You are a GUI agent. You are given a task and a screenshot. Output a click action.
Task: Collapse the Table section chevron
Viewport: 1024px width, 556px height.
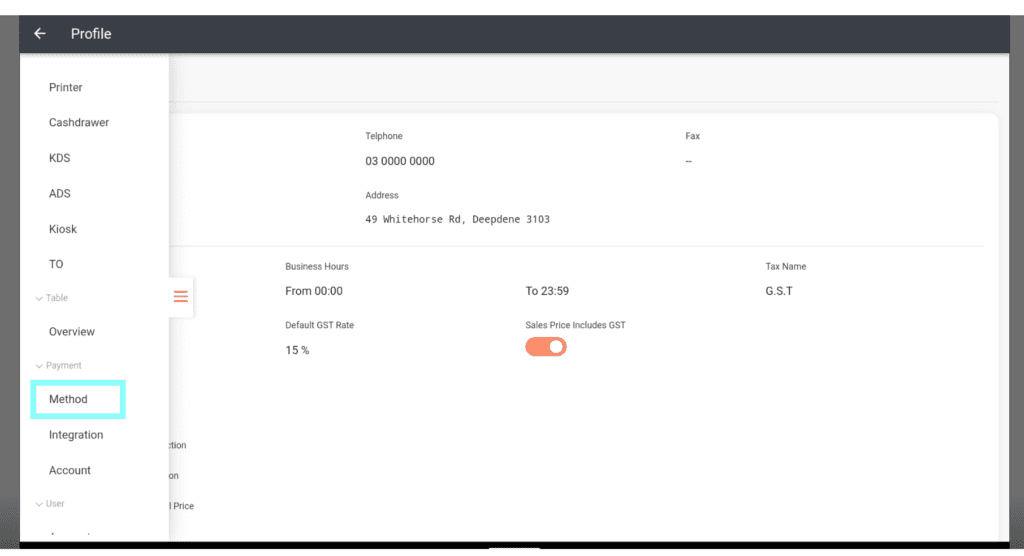click(39, 299)
